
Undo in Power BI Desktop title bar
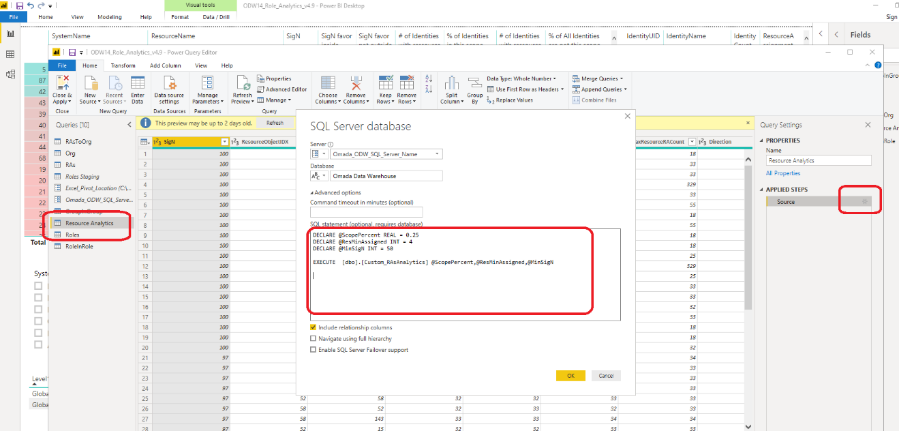[30, 6]
